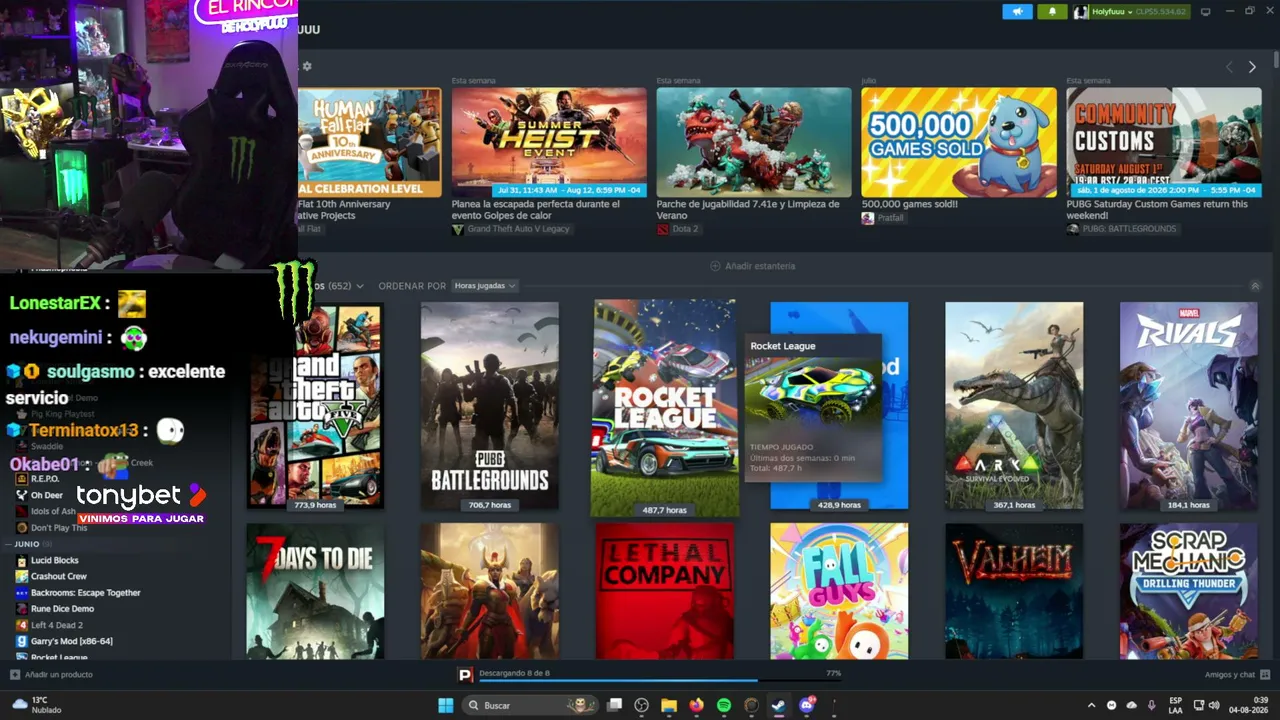Open the Summer Heist Event news card
The width and height of the screenshot is (1280, 720).
(549, 142)
